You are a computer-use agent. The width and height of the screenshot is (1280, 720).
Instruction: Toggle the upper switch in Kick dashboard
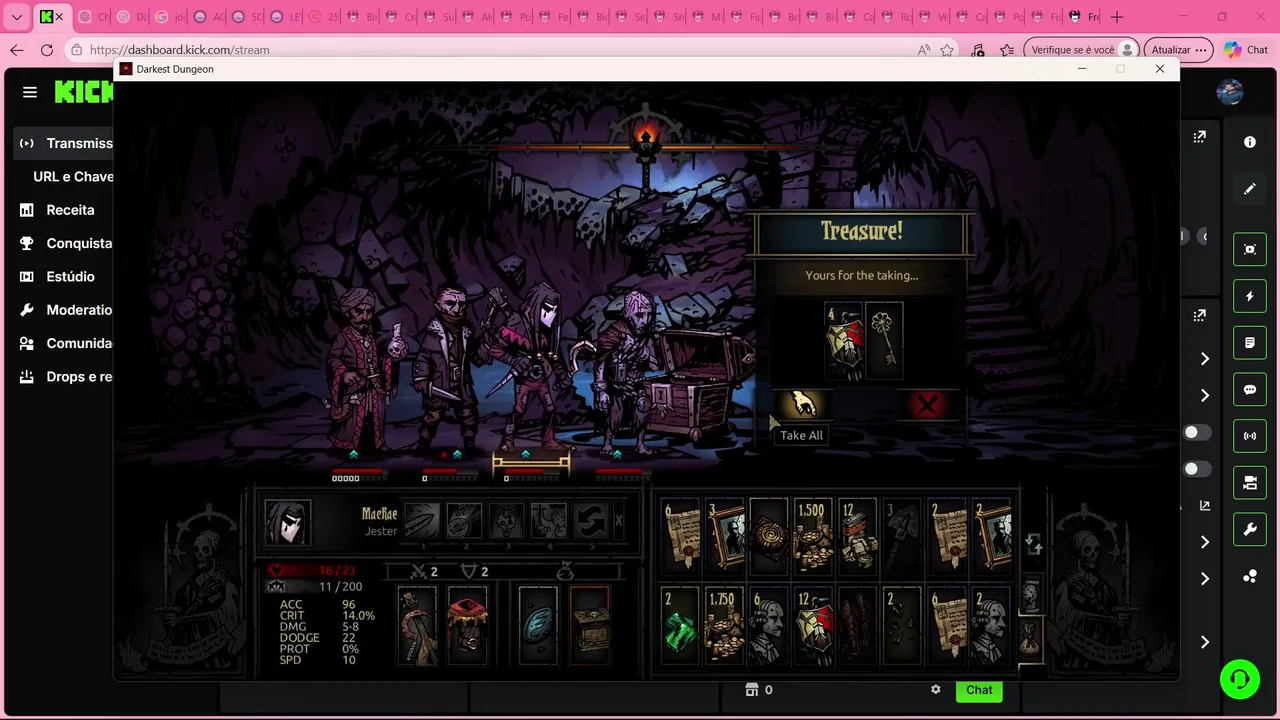[1196, 432]
